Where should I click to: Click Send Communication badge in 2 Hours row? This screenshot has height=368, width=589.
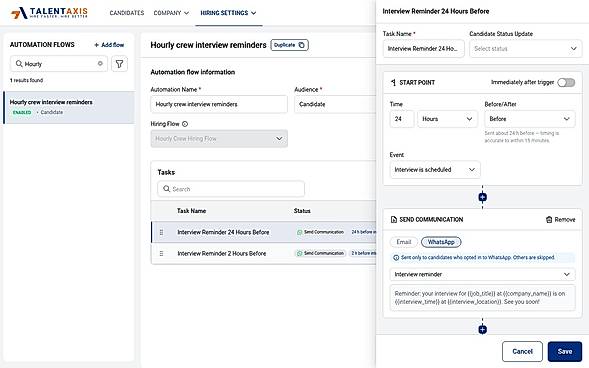pyautogui.click(x=320, y=253)
